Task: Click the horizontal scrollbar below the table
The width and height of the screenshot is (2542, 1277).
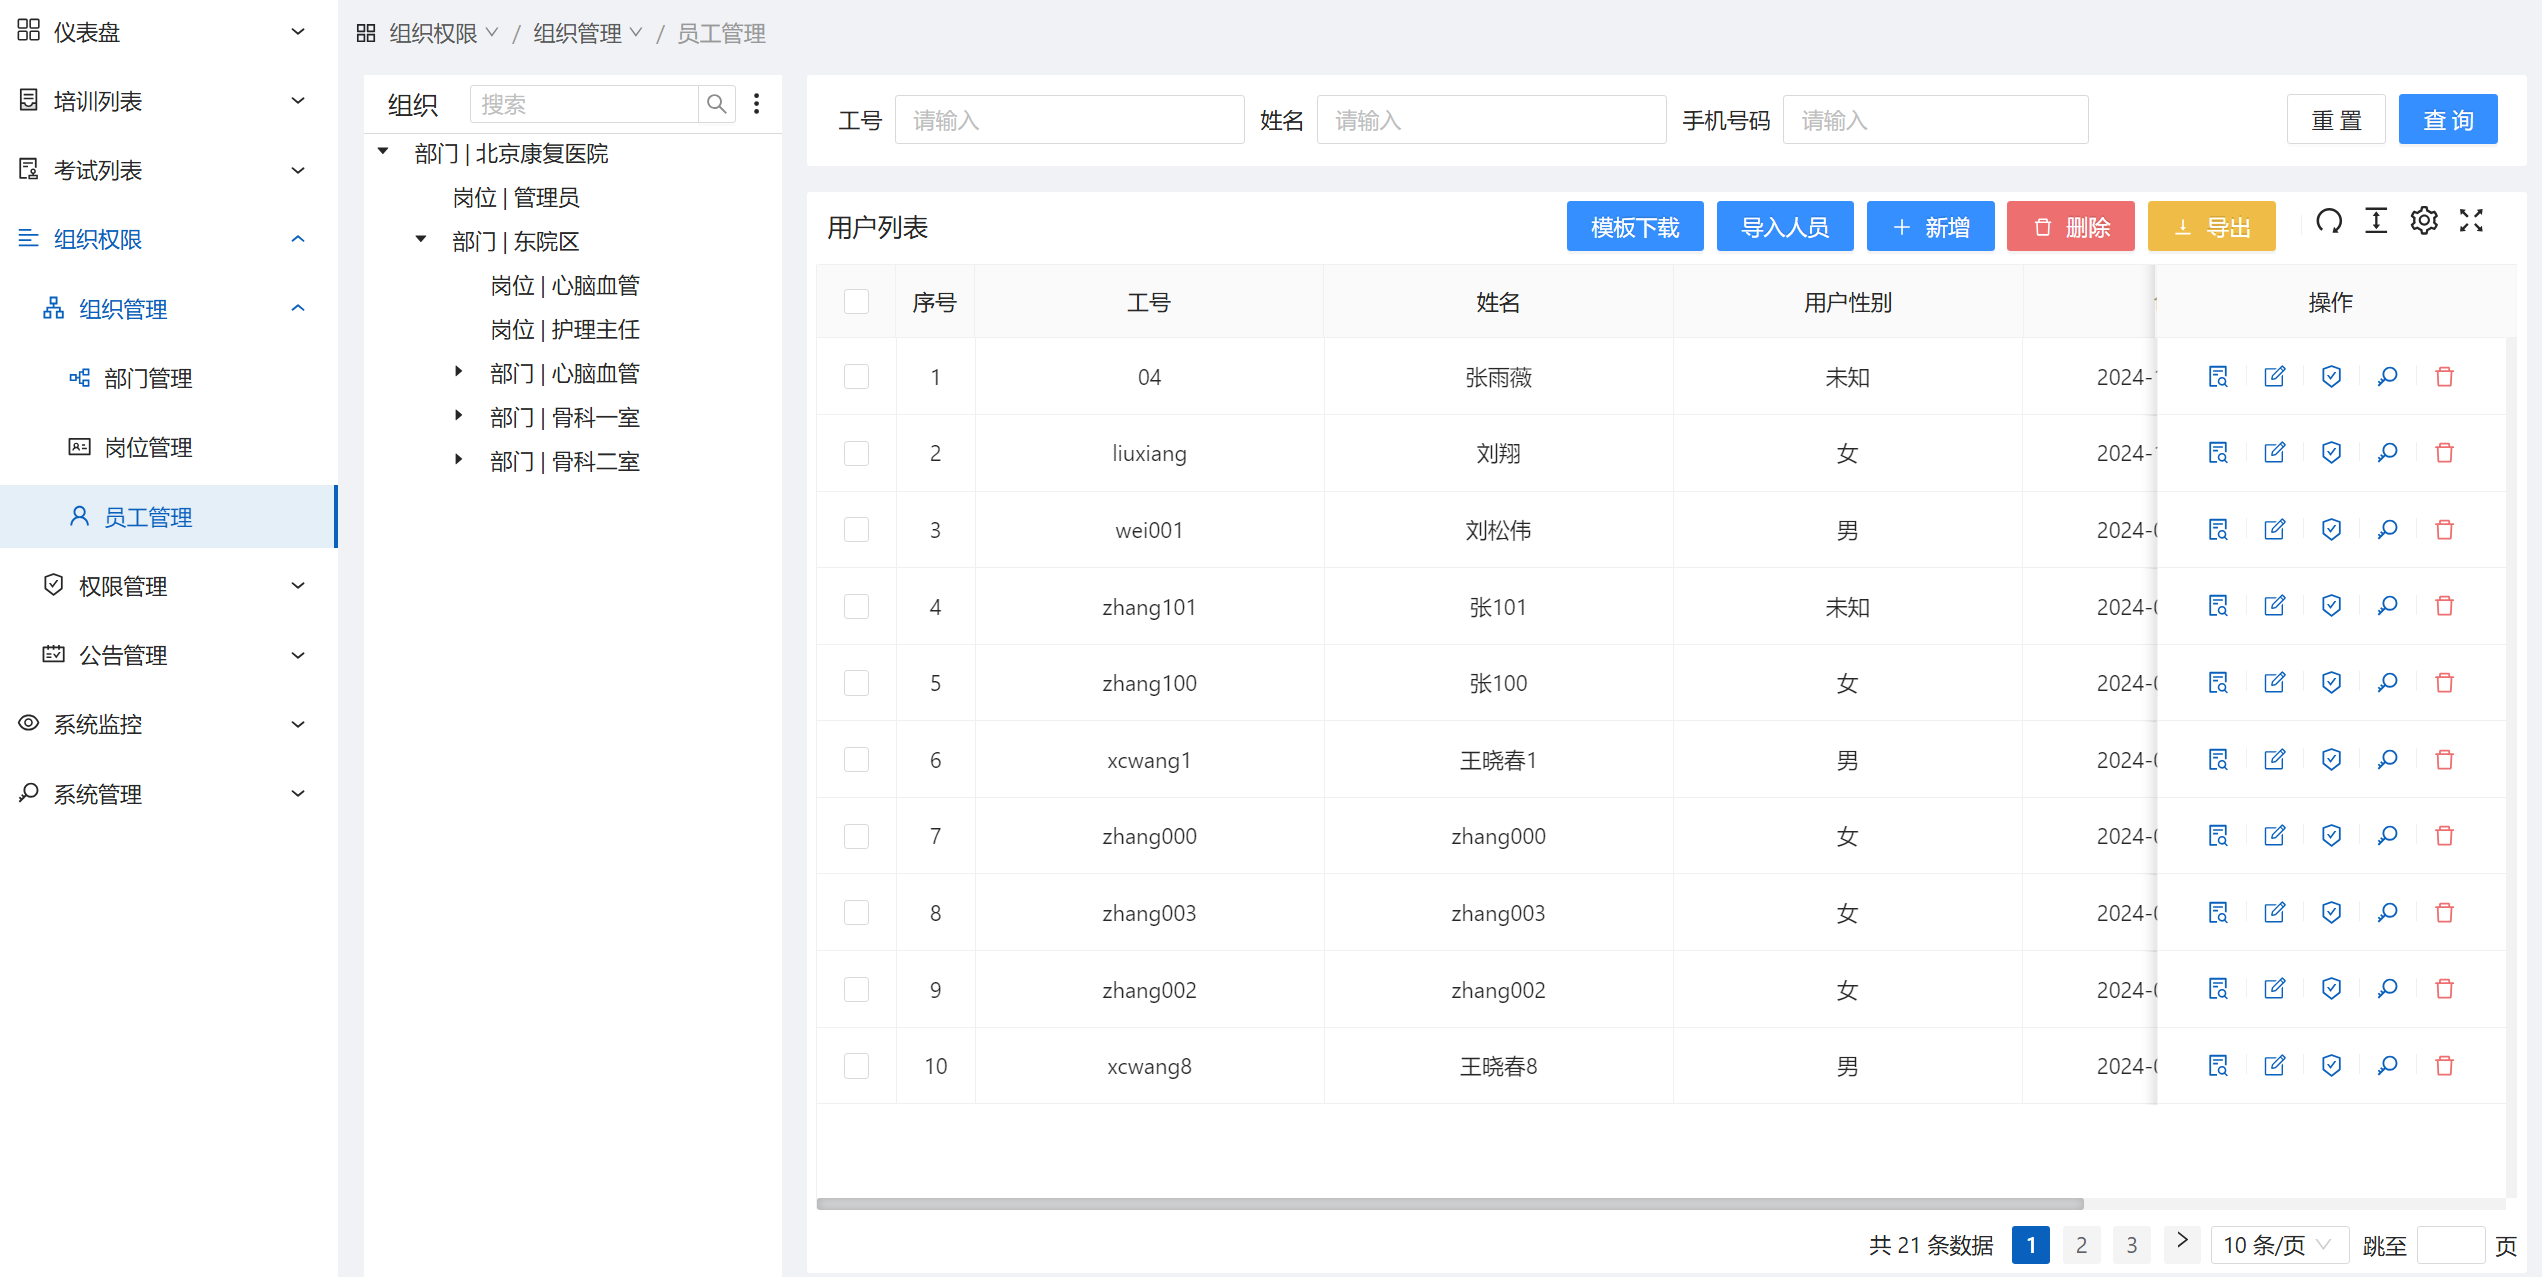Action: pos(1450,1204)
